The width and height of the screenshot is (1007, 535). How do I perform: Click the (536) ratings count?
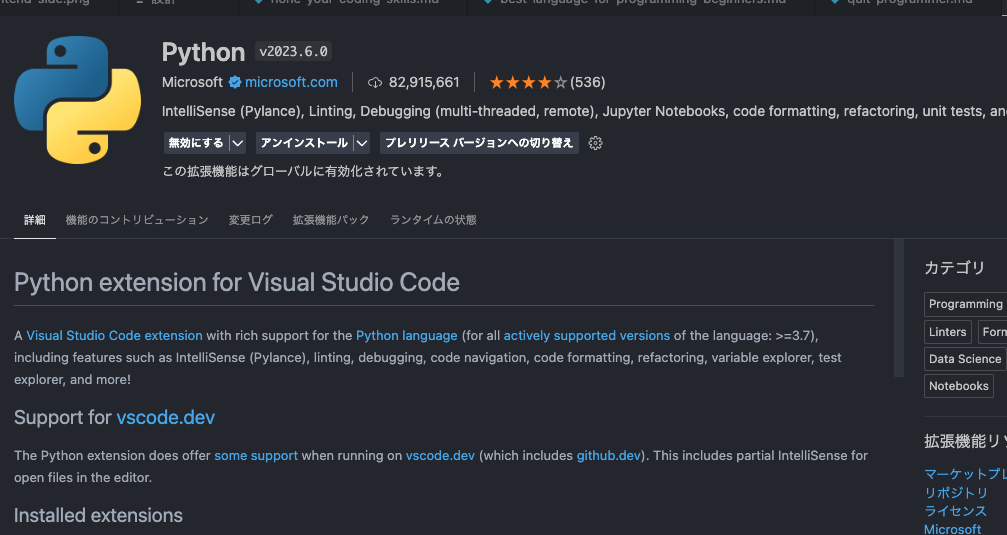588,82
